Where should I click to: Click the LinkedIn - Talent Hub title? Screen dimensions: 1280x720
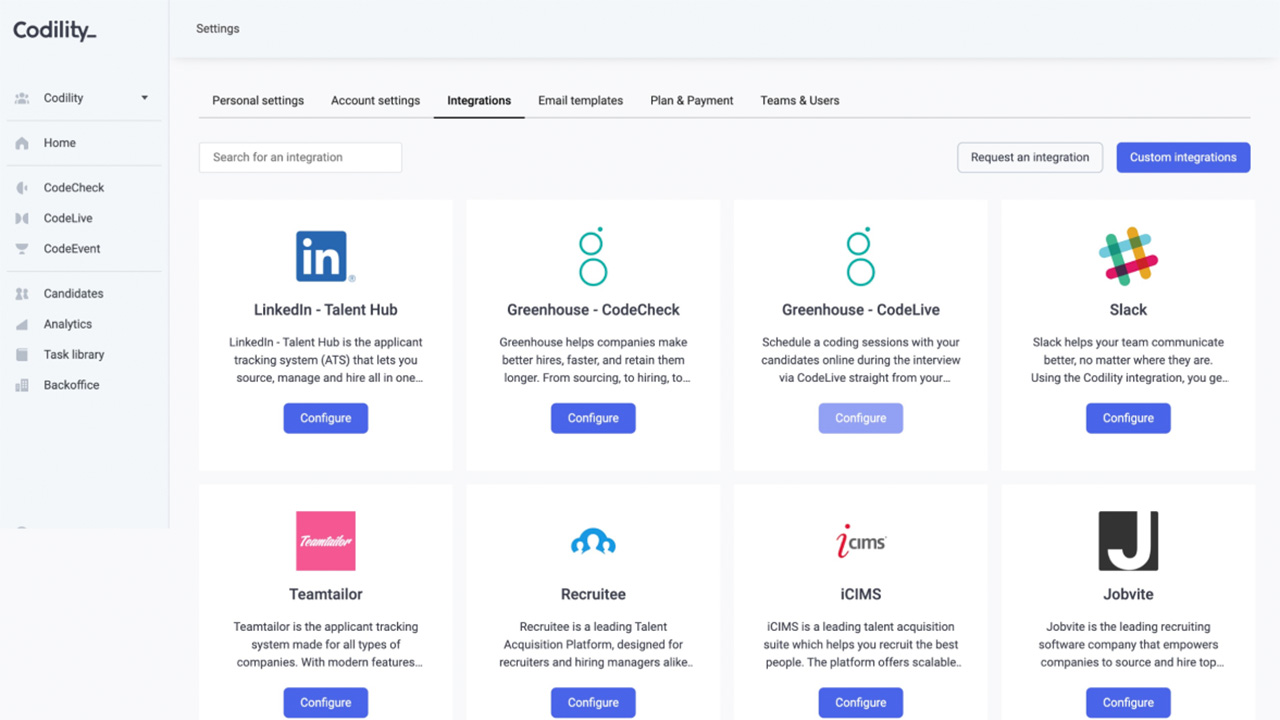pyautogui.click(x=326, y=310)
